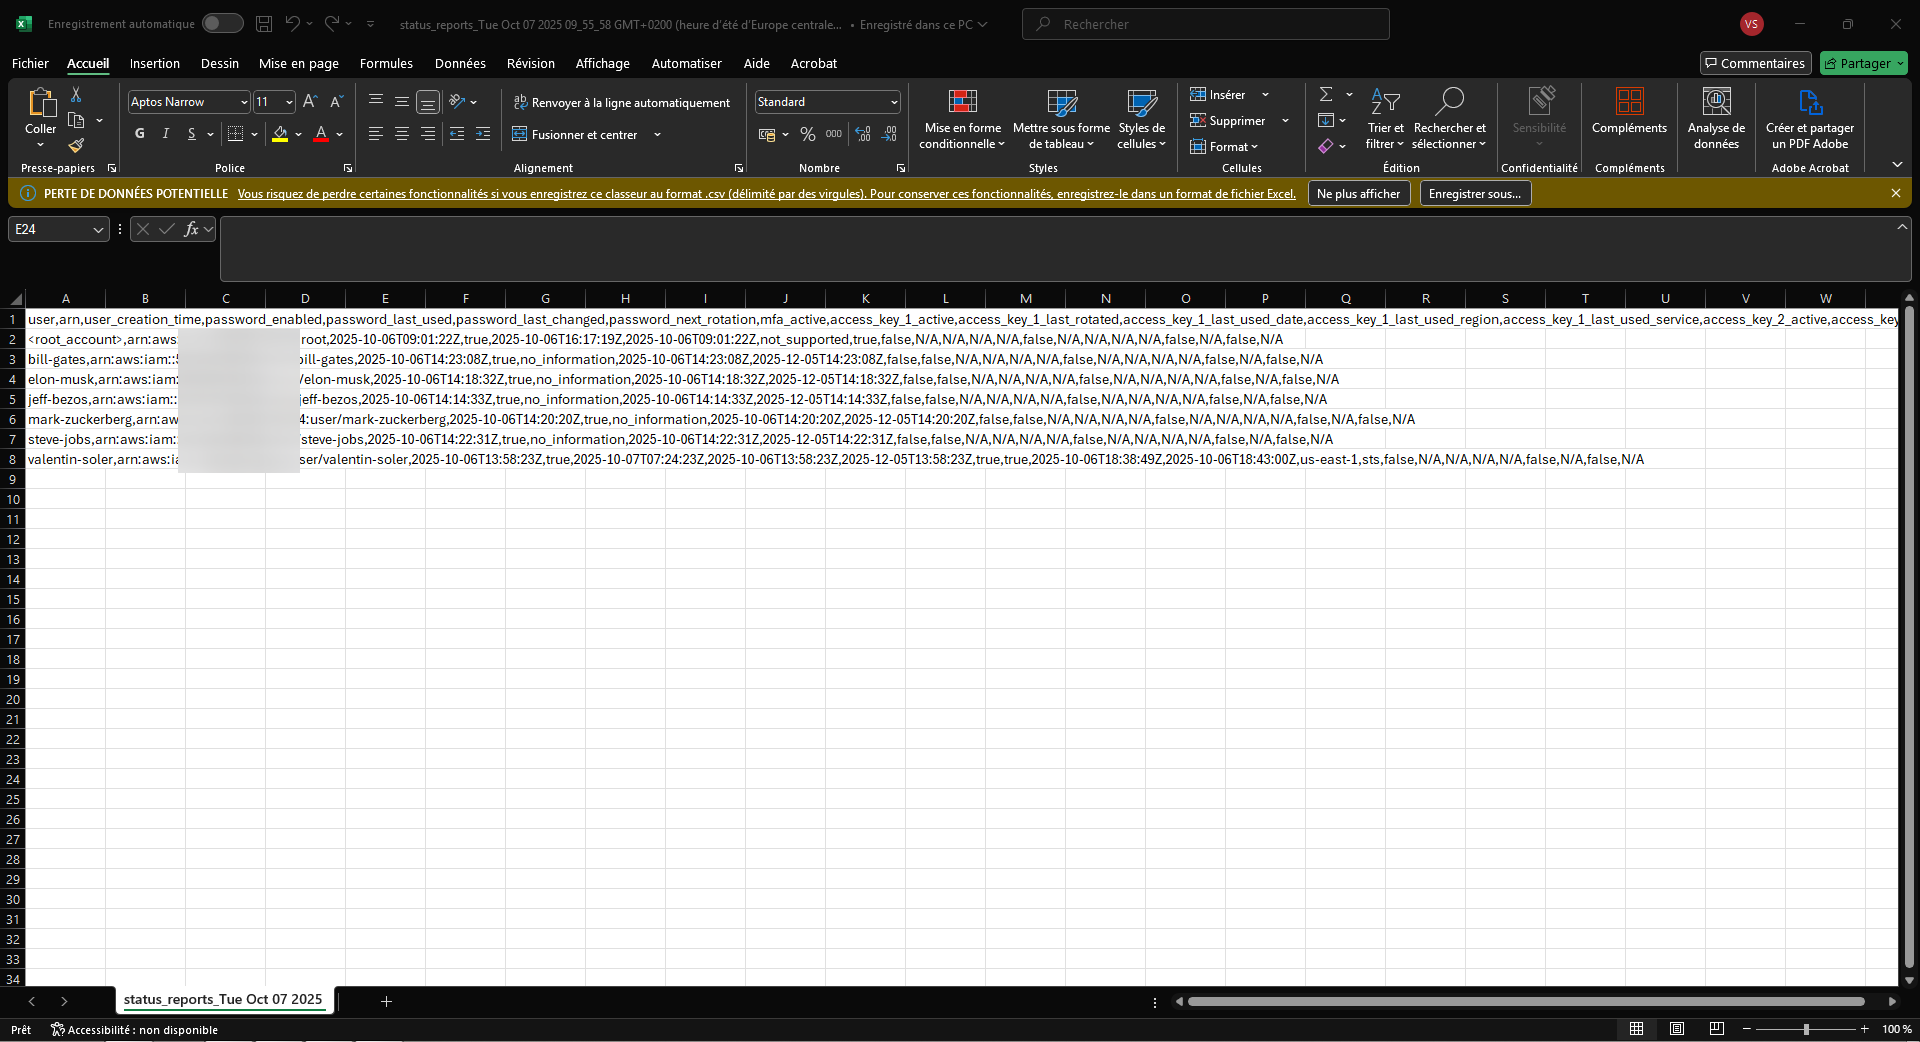Click the Ne plus afficher button
Viewport: 1920px width, 1042px height.
[x=1358, y=194]
